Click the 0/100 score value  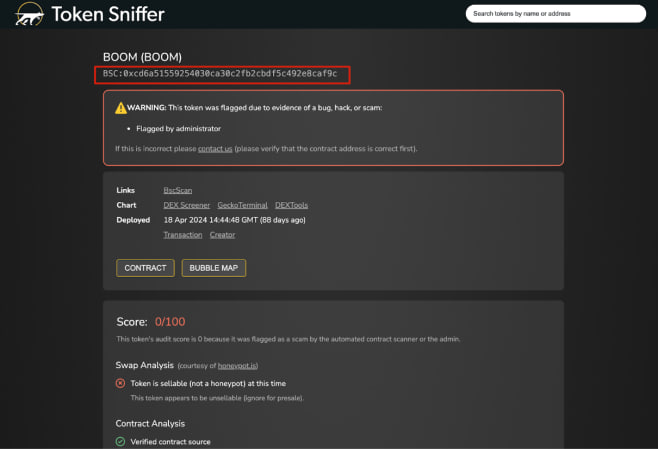click(170, 322)
